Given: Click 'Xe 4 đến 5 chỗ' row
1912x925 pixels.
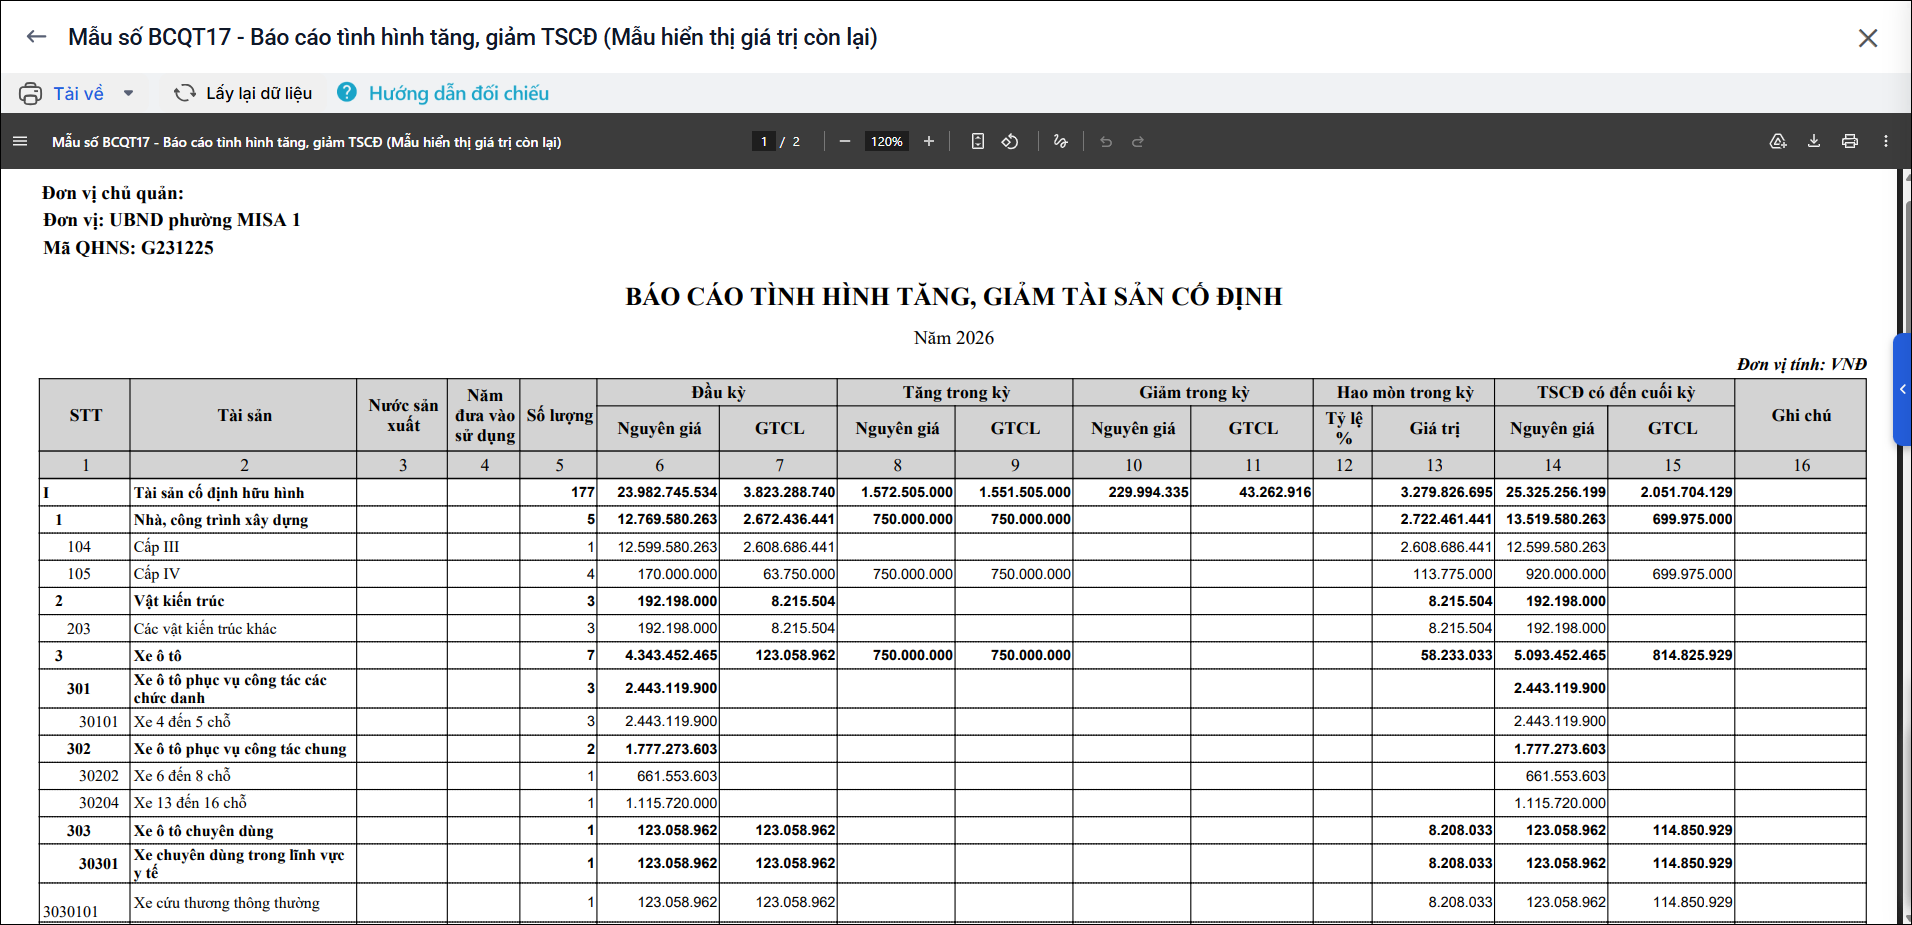Looking at the screenshot, I should pyautogui.click(x=952, y=721).
